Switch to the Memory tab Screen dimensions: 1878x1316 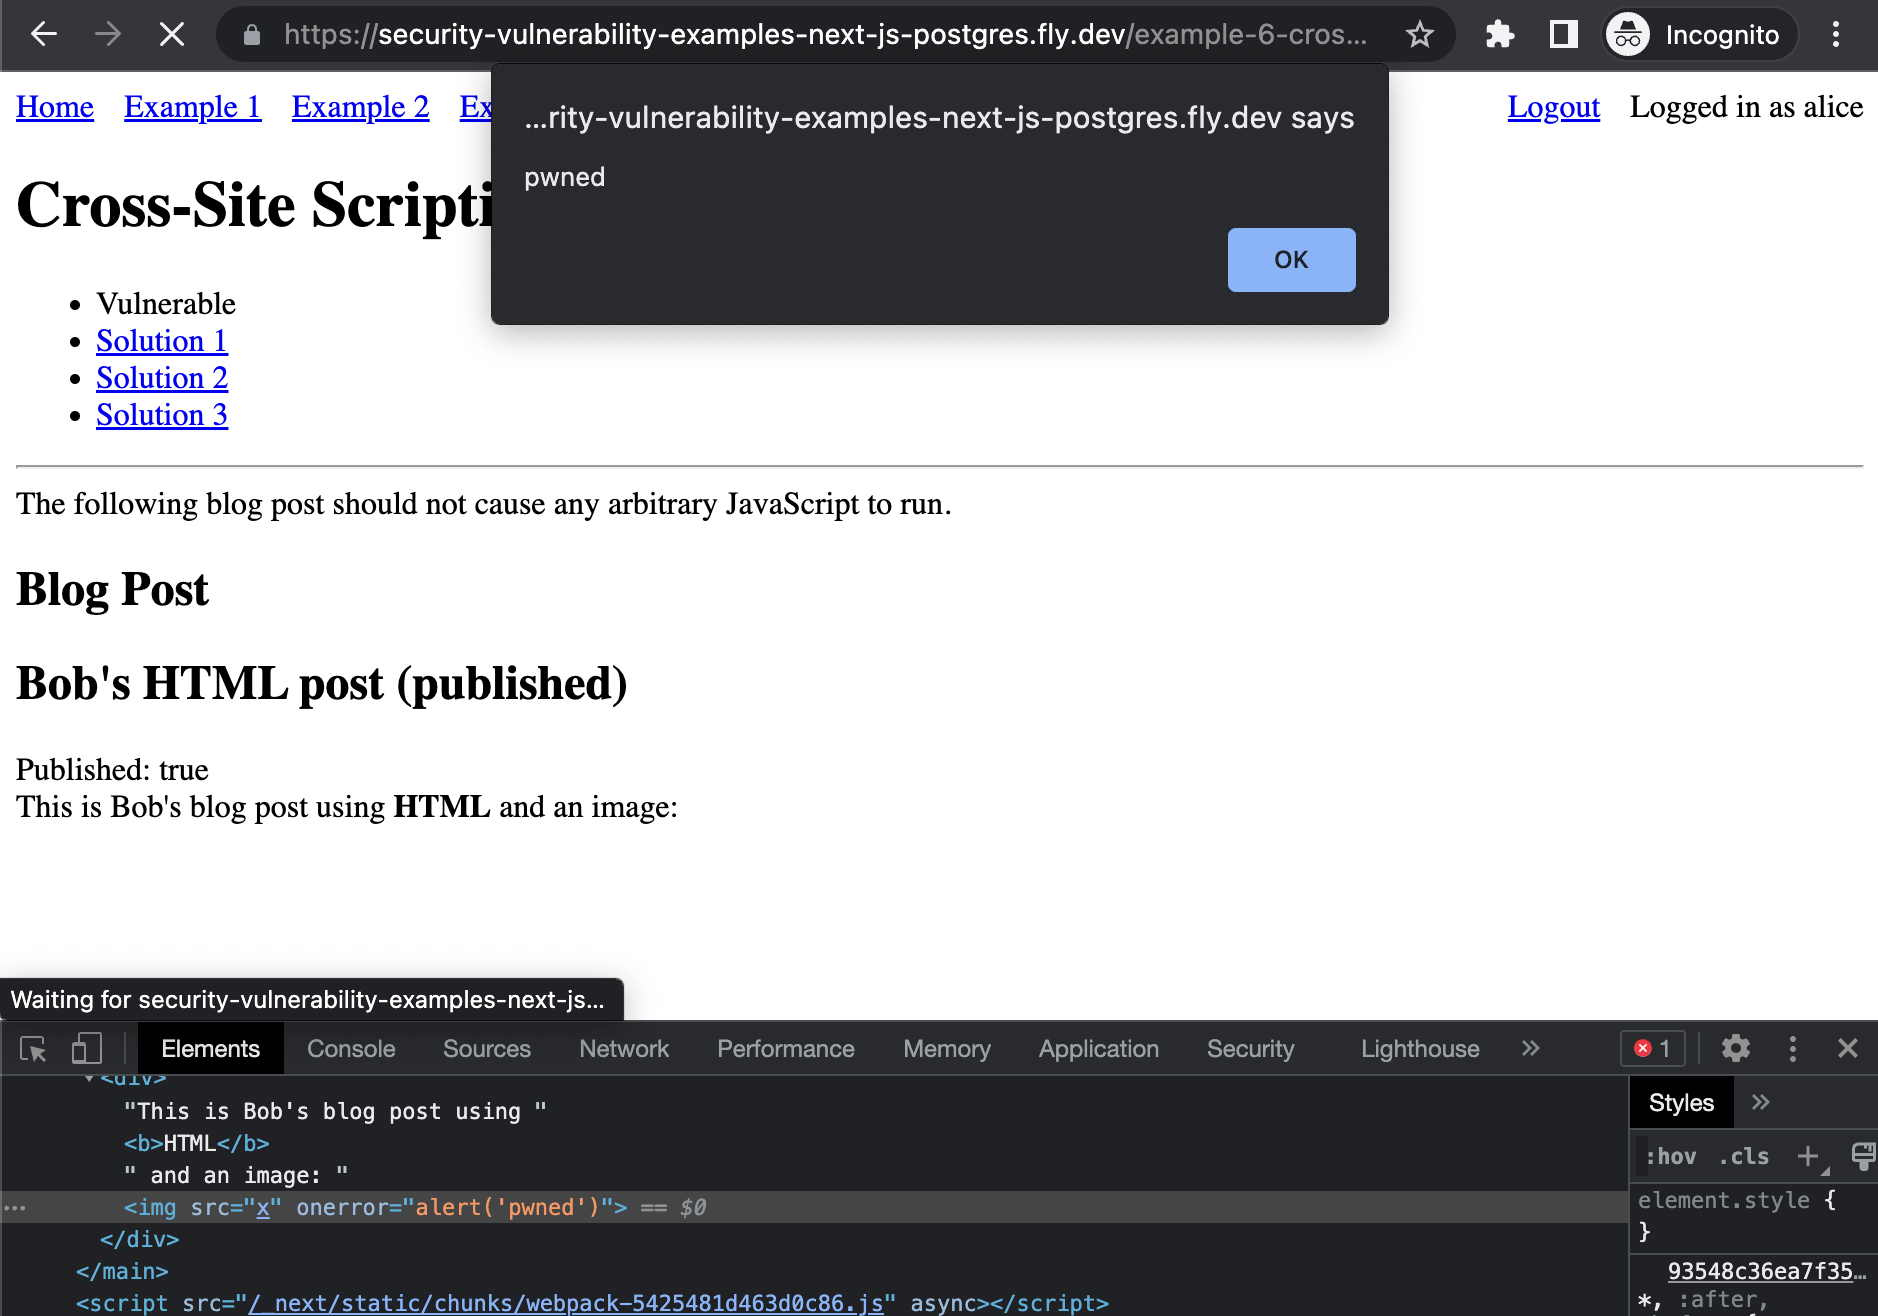coord(947,1049)
